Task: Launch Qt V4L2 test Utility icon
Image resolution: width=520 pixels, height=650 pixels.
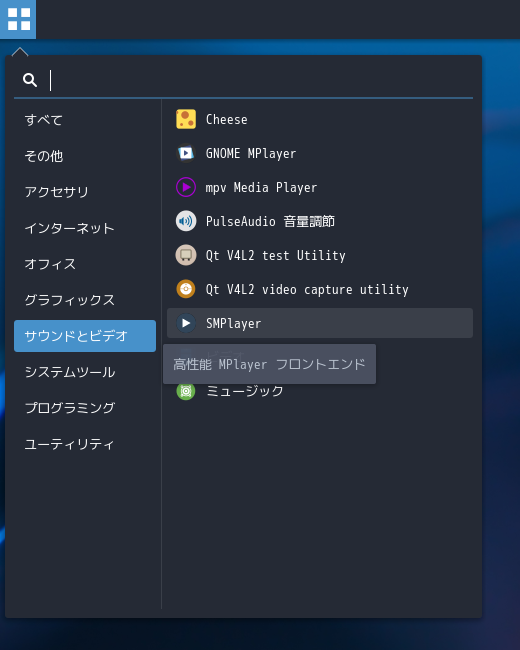Action: pyautogui.click(x=186, y=255)
